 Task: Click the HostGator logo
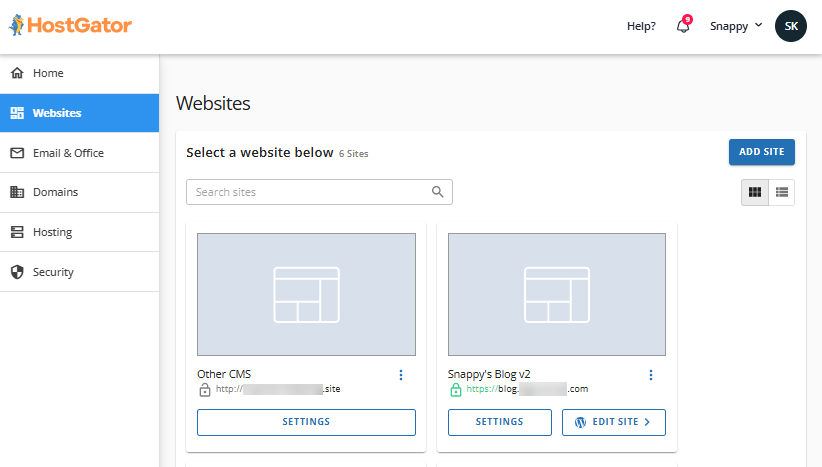click(x=70, y=25)
